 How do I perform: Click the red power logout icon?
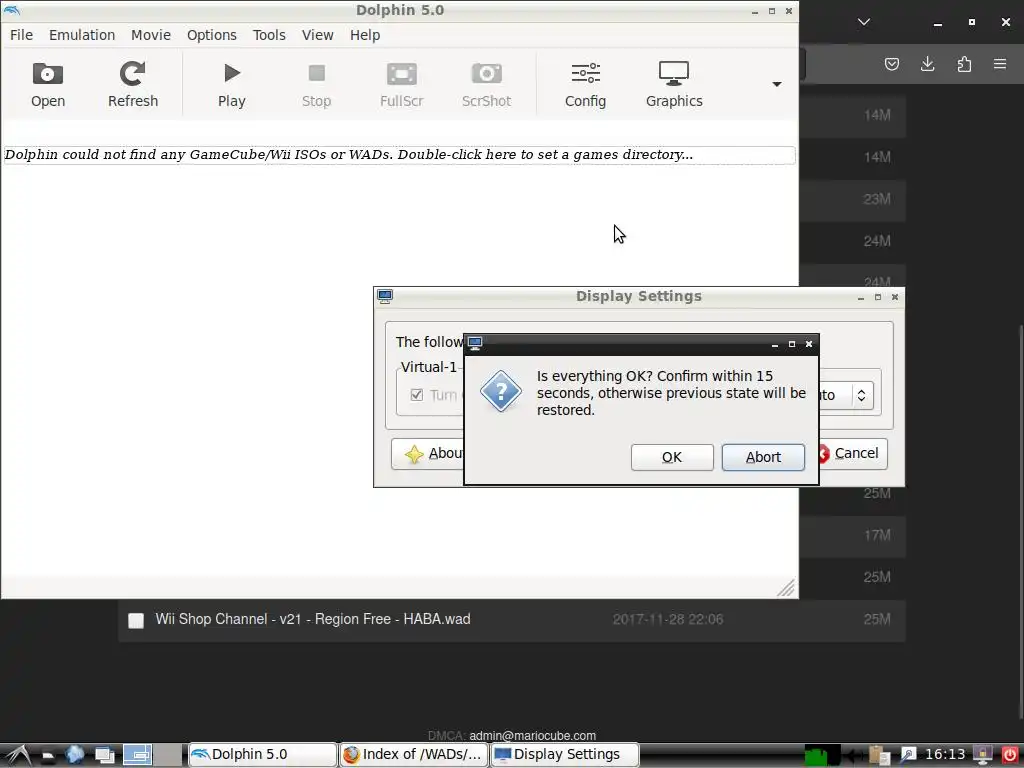1009,755
